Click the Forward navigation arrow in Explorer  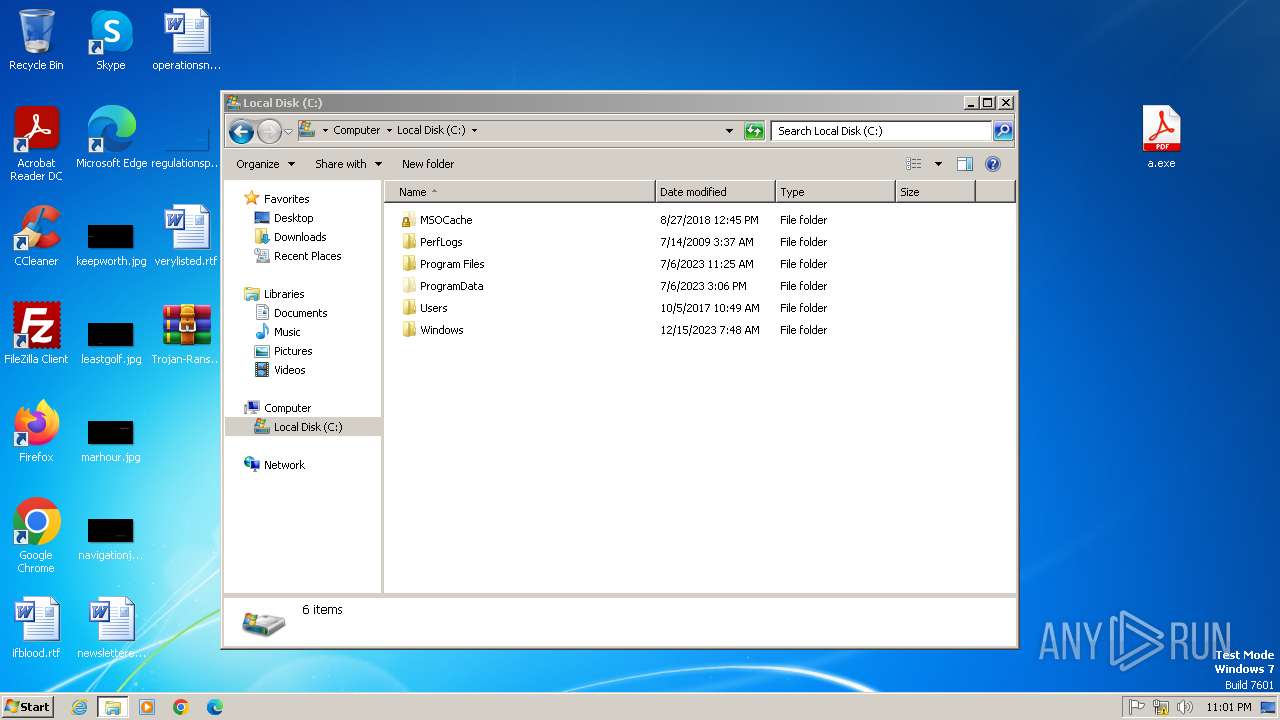click(269, 131)
